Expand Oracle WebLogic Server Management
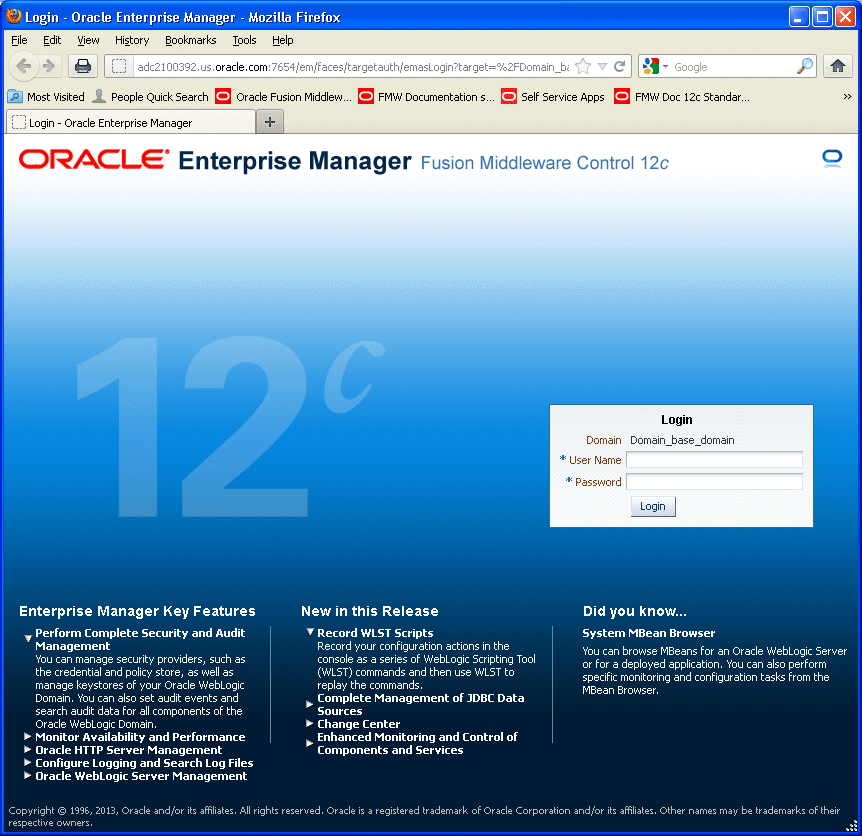This screenshot has width=862, height=836. [x=27, y=775]
